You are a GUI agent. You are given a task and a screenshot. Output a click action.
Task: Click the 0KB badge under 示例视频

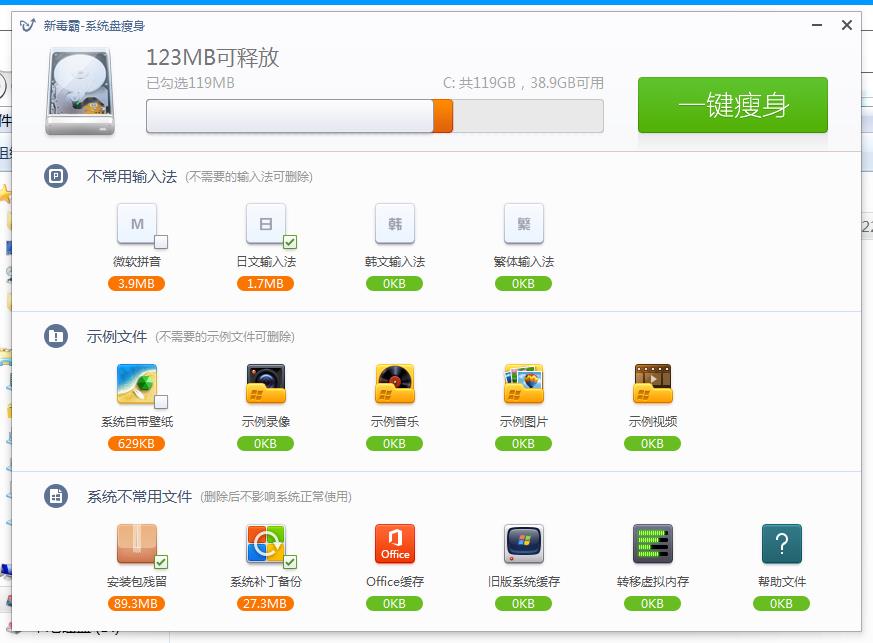pyautogui.click(x=652, y=444)
